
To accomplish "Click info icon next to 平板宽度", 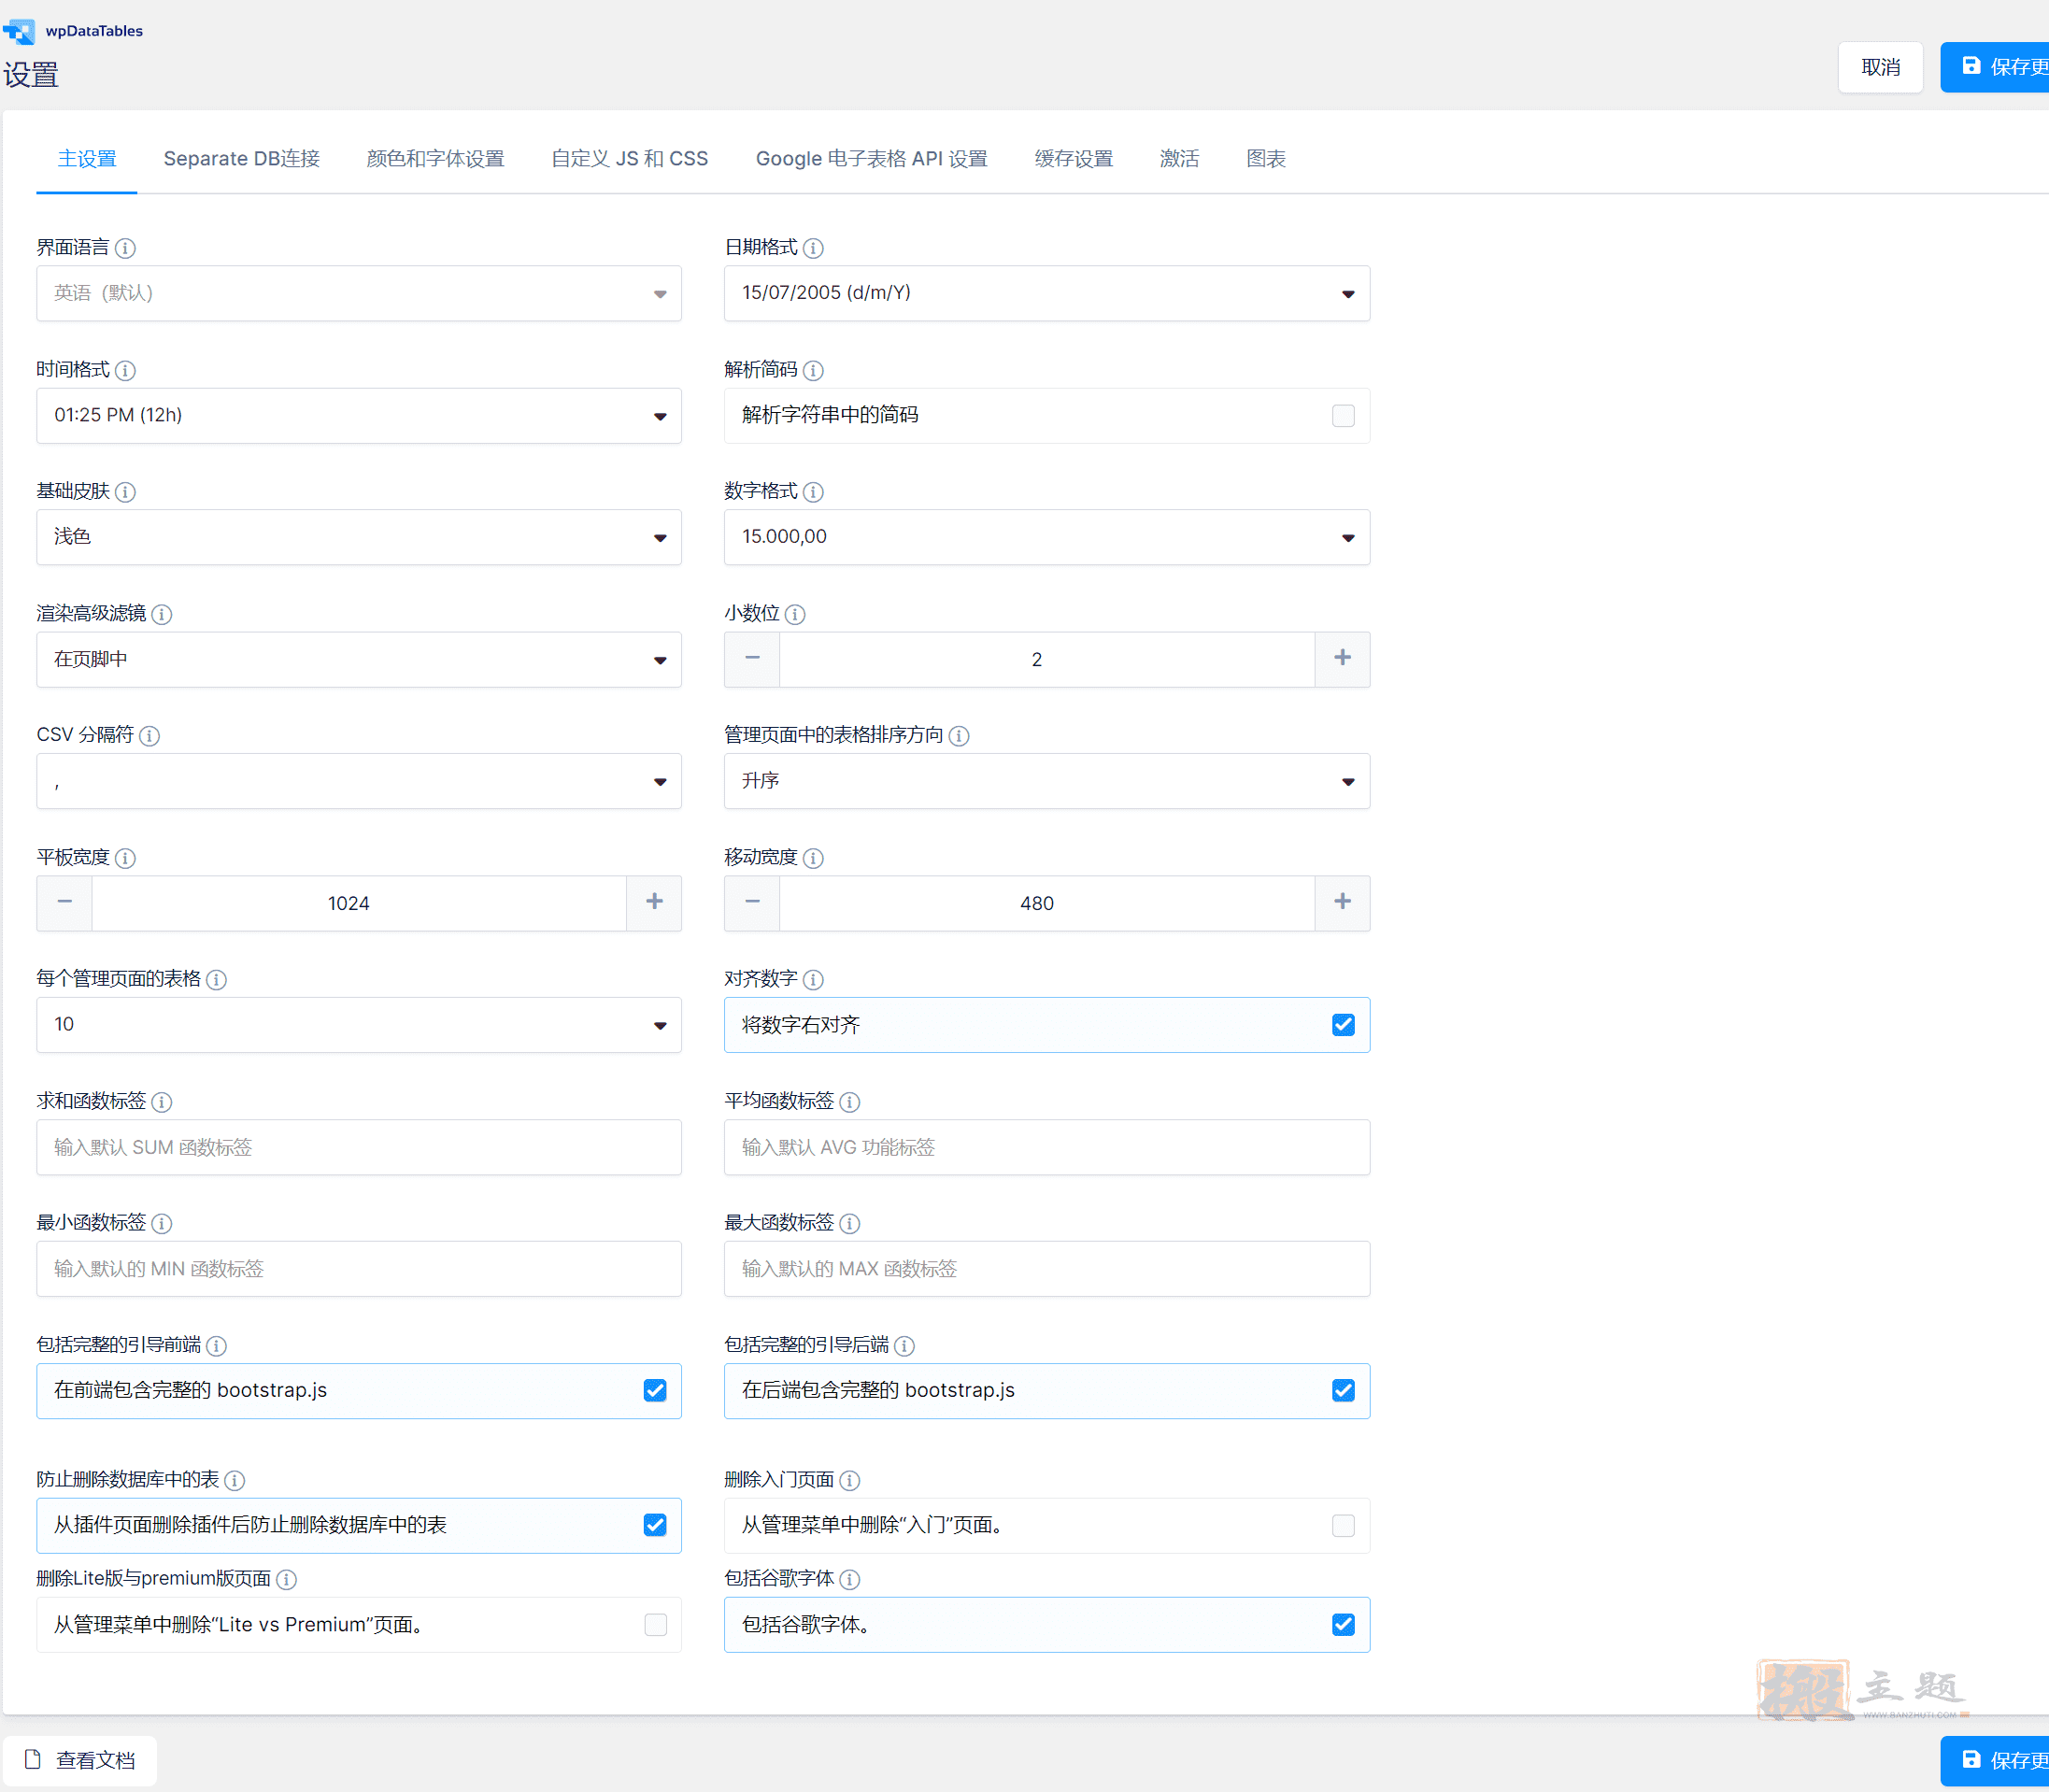I will point(125,858).
